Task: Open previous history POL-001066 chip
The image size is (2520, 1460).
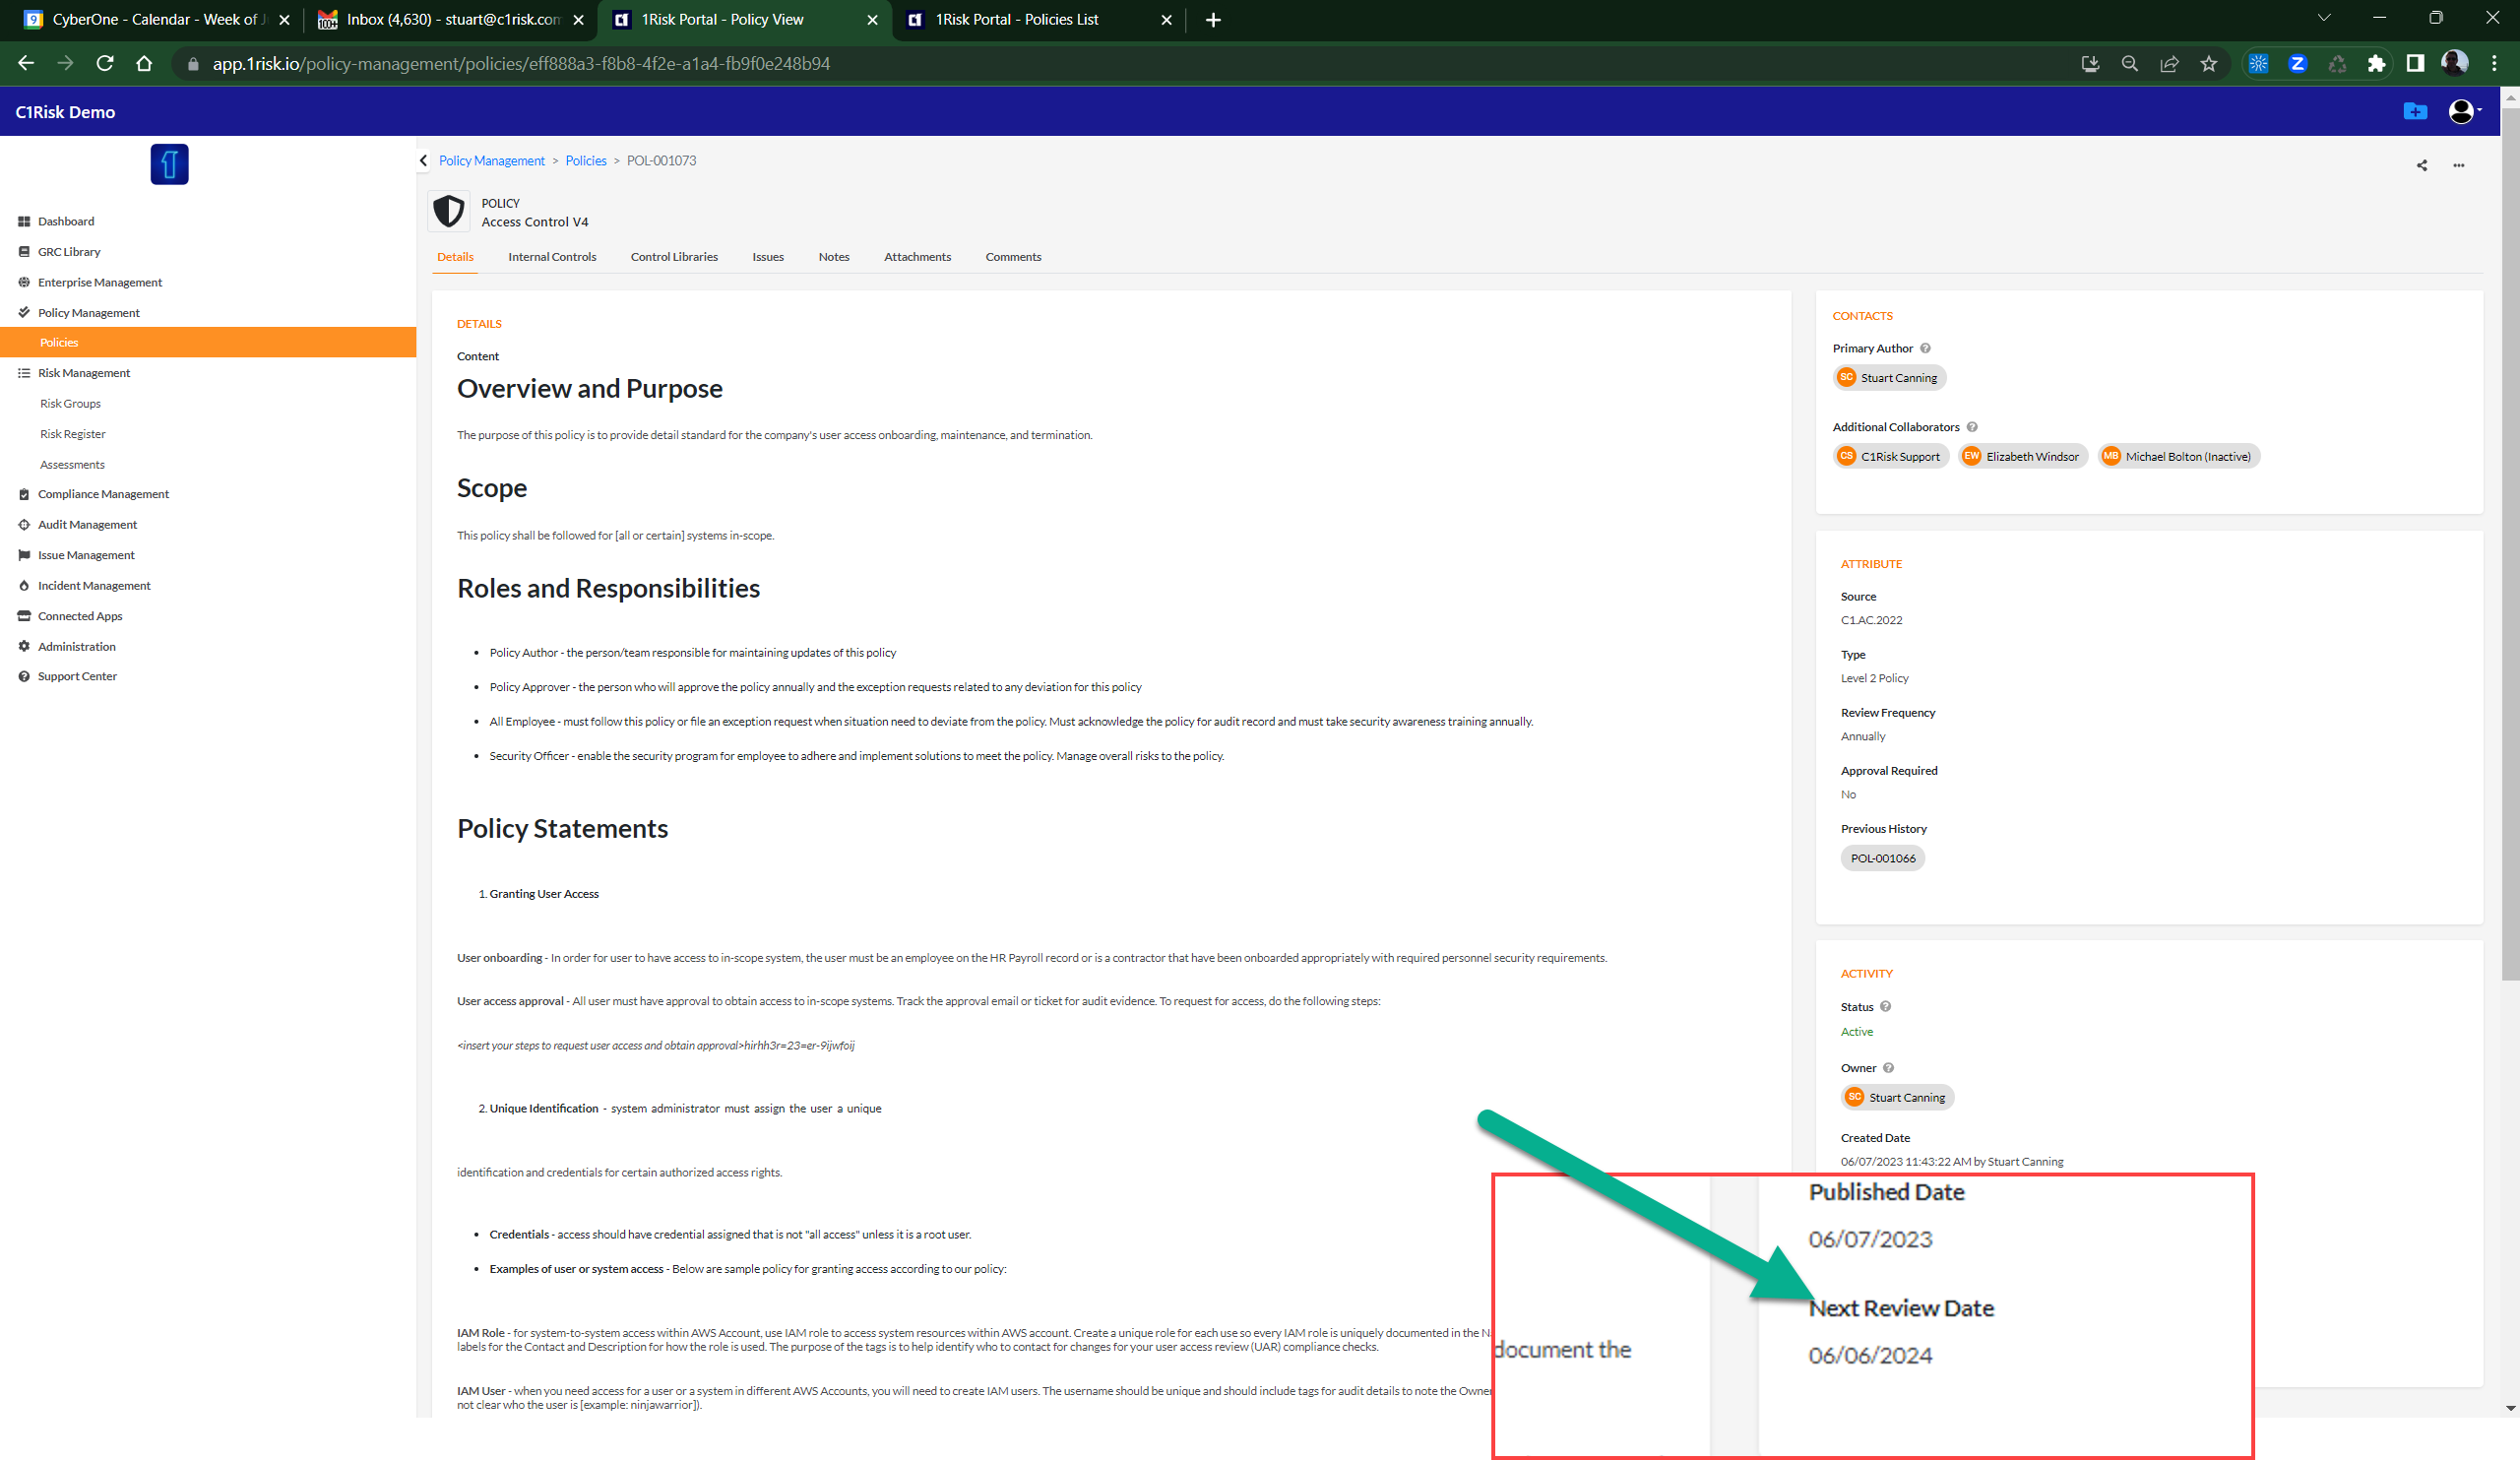Action: [1882, 858]
